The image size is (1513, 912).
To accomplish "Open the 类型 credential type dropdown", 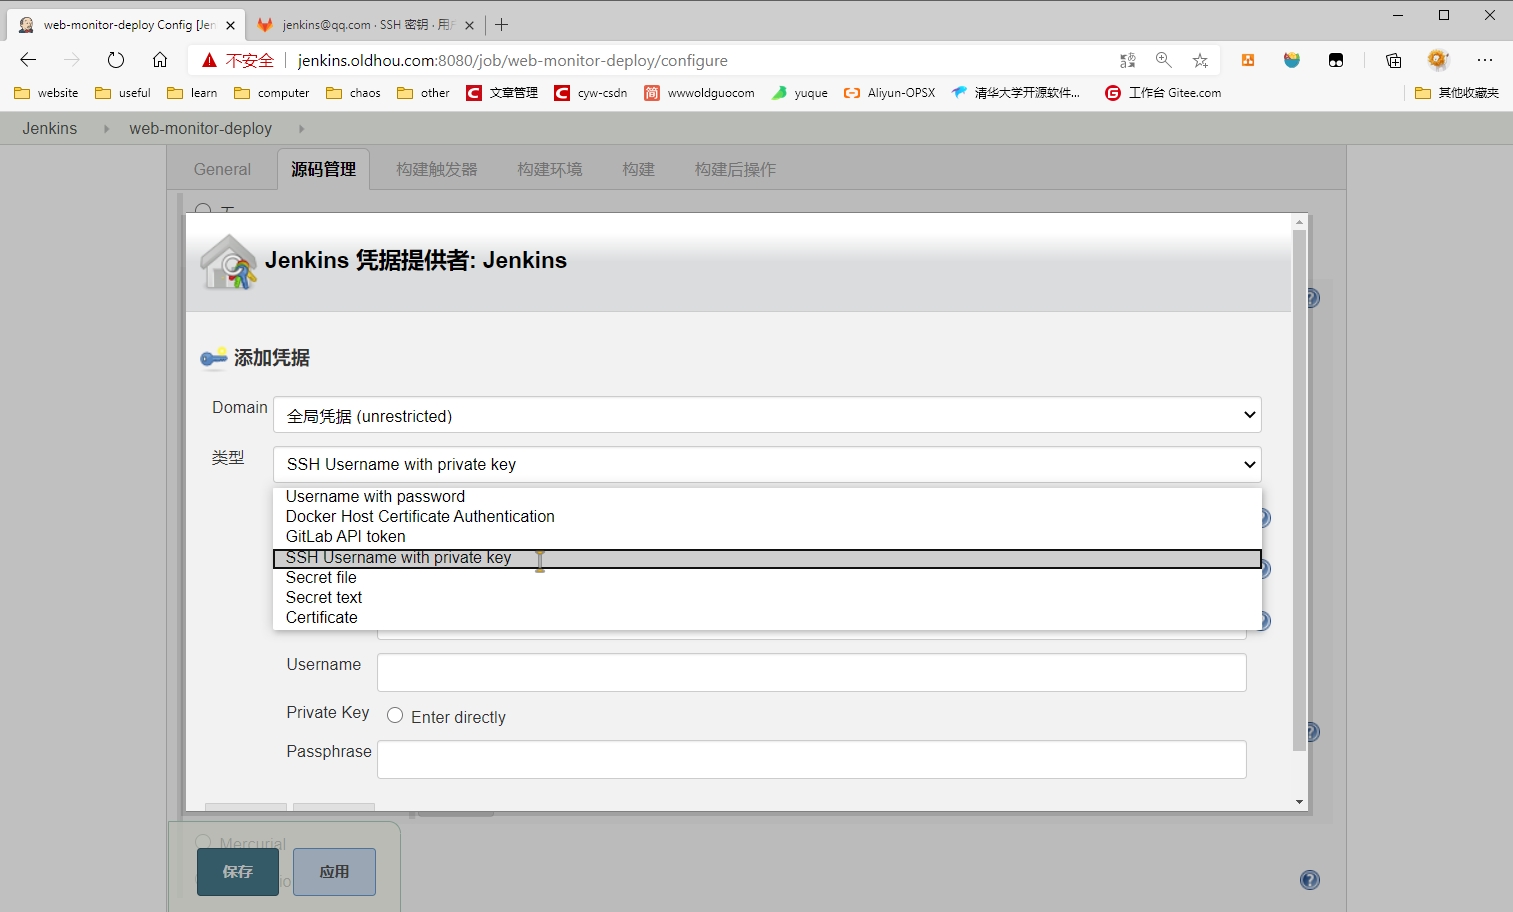I will (767, 464).
